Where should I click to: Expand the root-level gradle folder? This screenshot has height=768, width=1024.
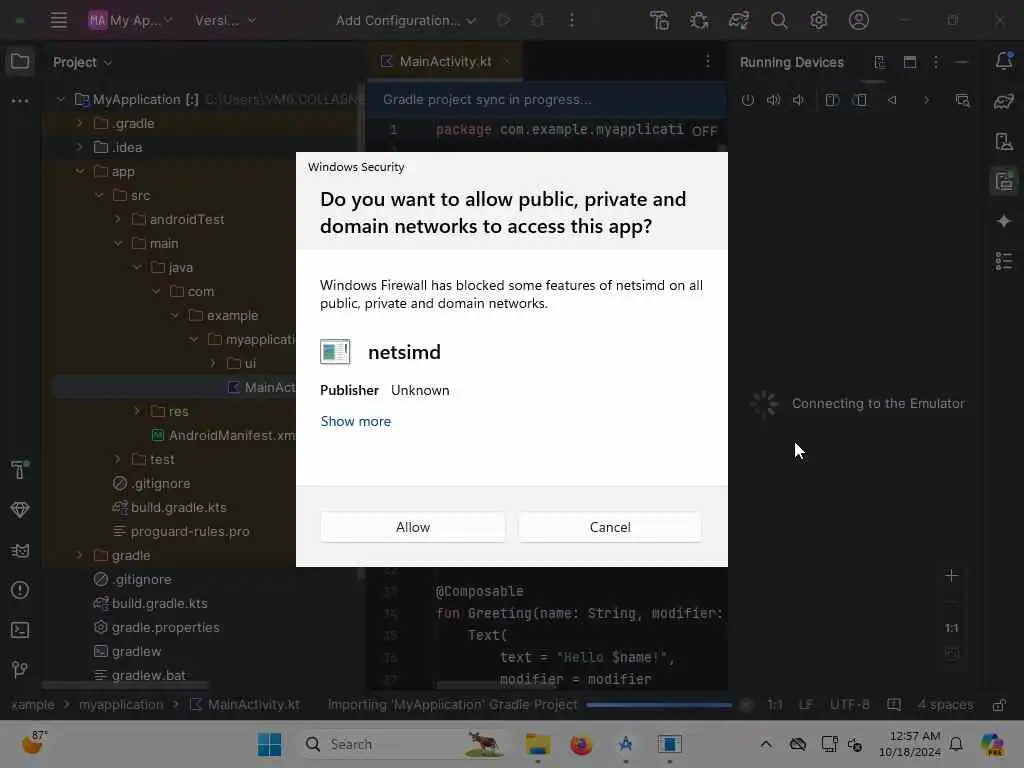[80, 556]
